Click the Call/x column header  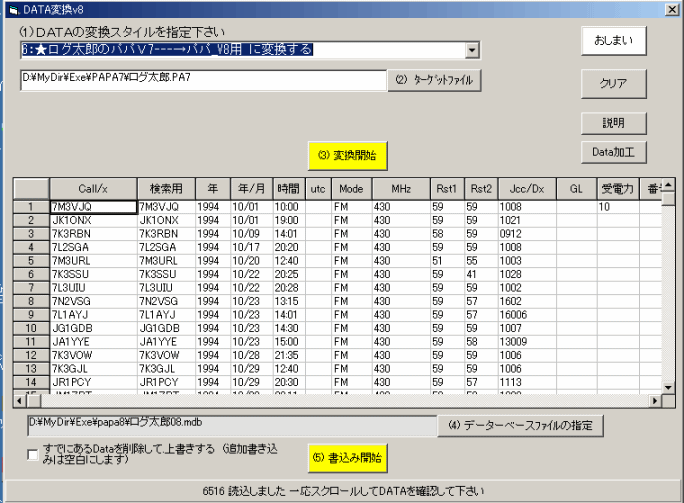coord(93,189)
